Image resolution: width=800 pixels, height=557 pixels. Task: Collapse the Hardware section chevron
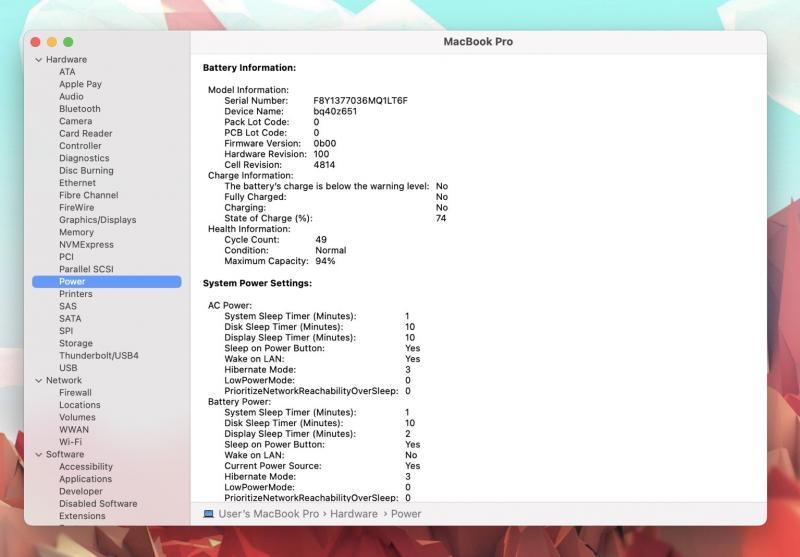tap(39, 60)
